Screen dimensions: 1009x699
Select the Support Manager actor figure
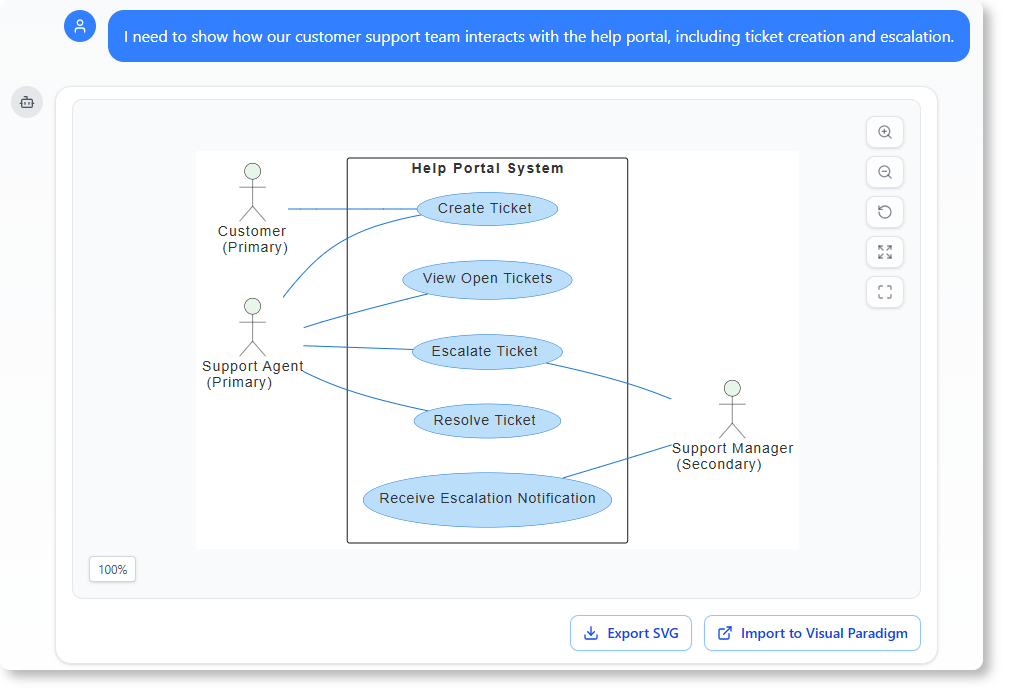coord(732,408)
